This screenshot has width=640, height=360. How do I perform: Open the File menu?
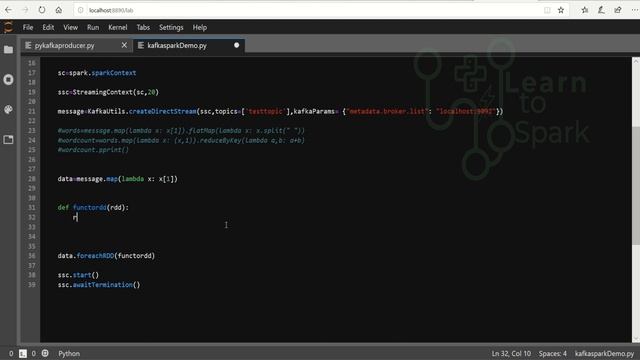coord(28,27)
